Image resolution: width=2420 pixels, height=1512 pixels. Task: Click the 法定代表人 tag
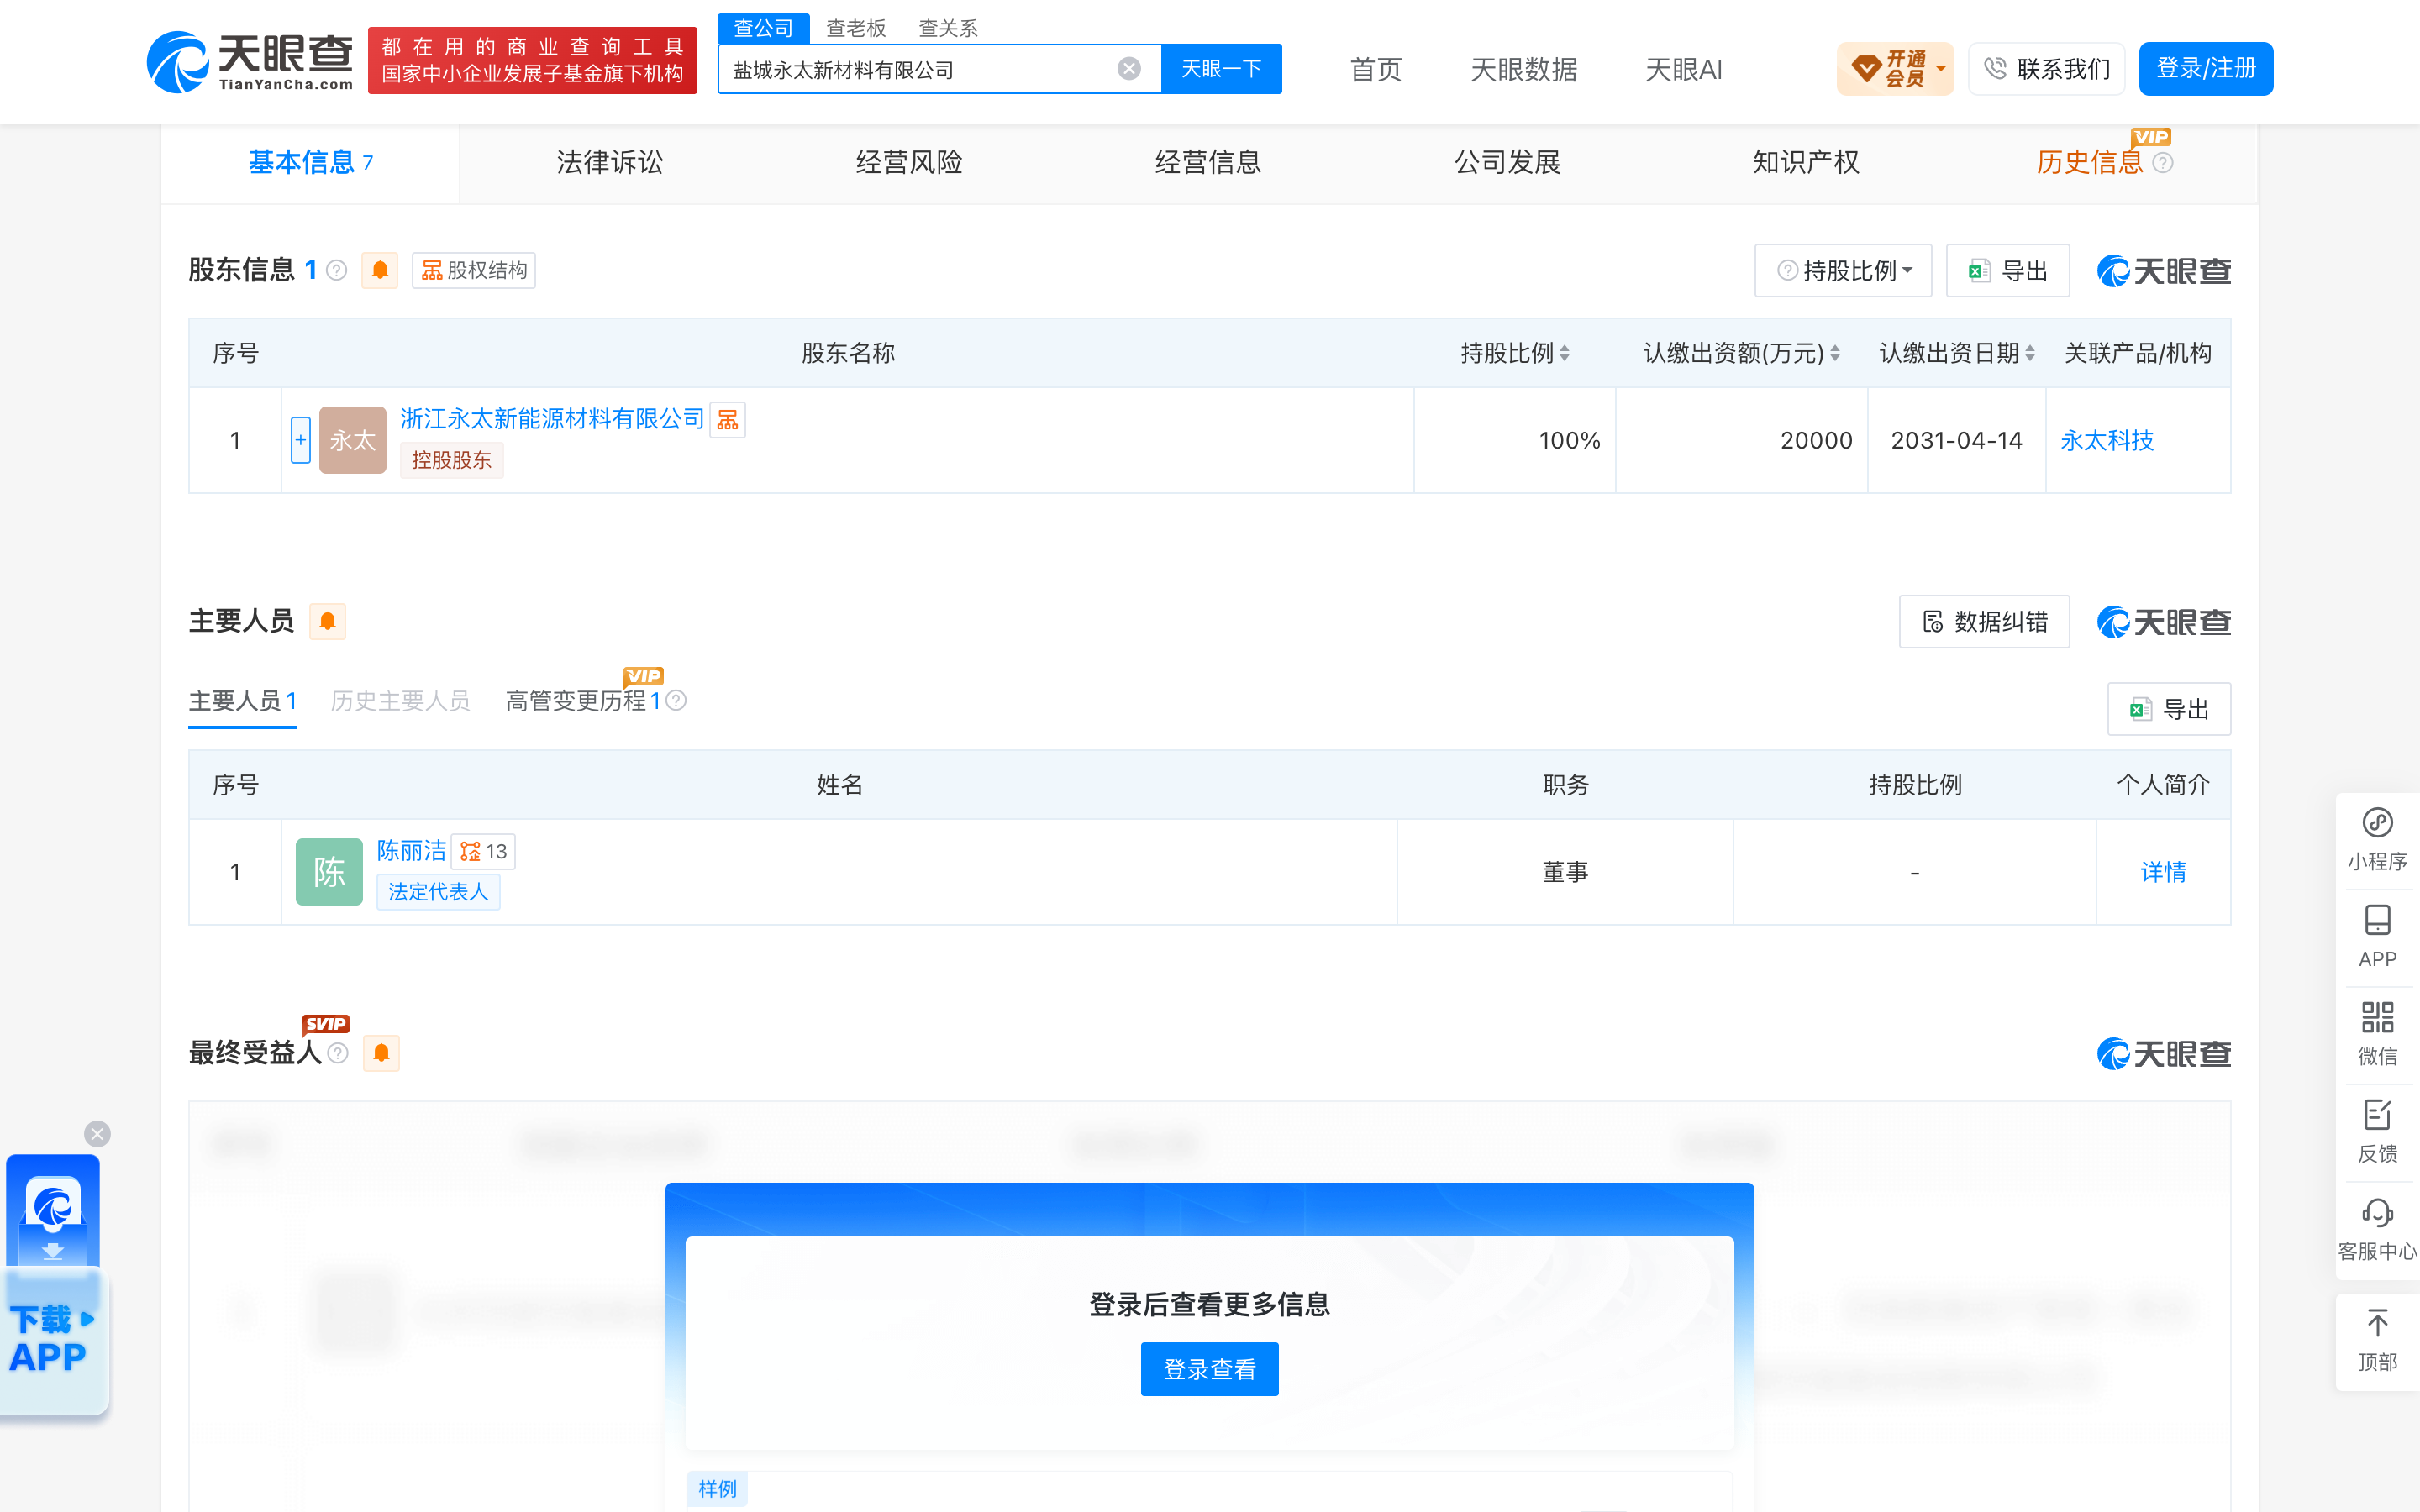438,892
